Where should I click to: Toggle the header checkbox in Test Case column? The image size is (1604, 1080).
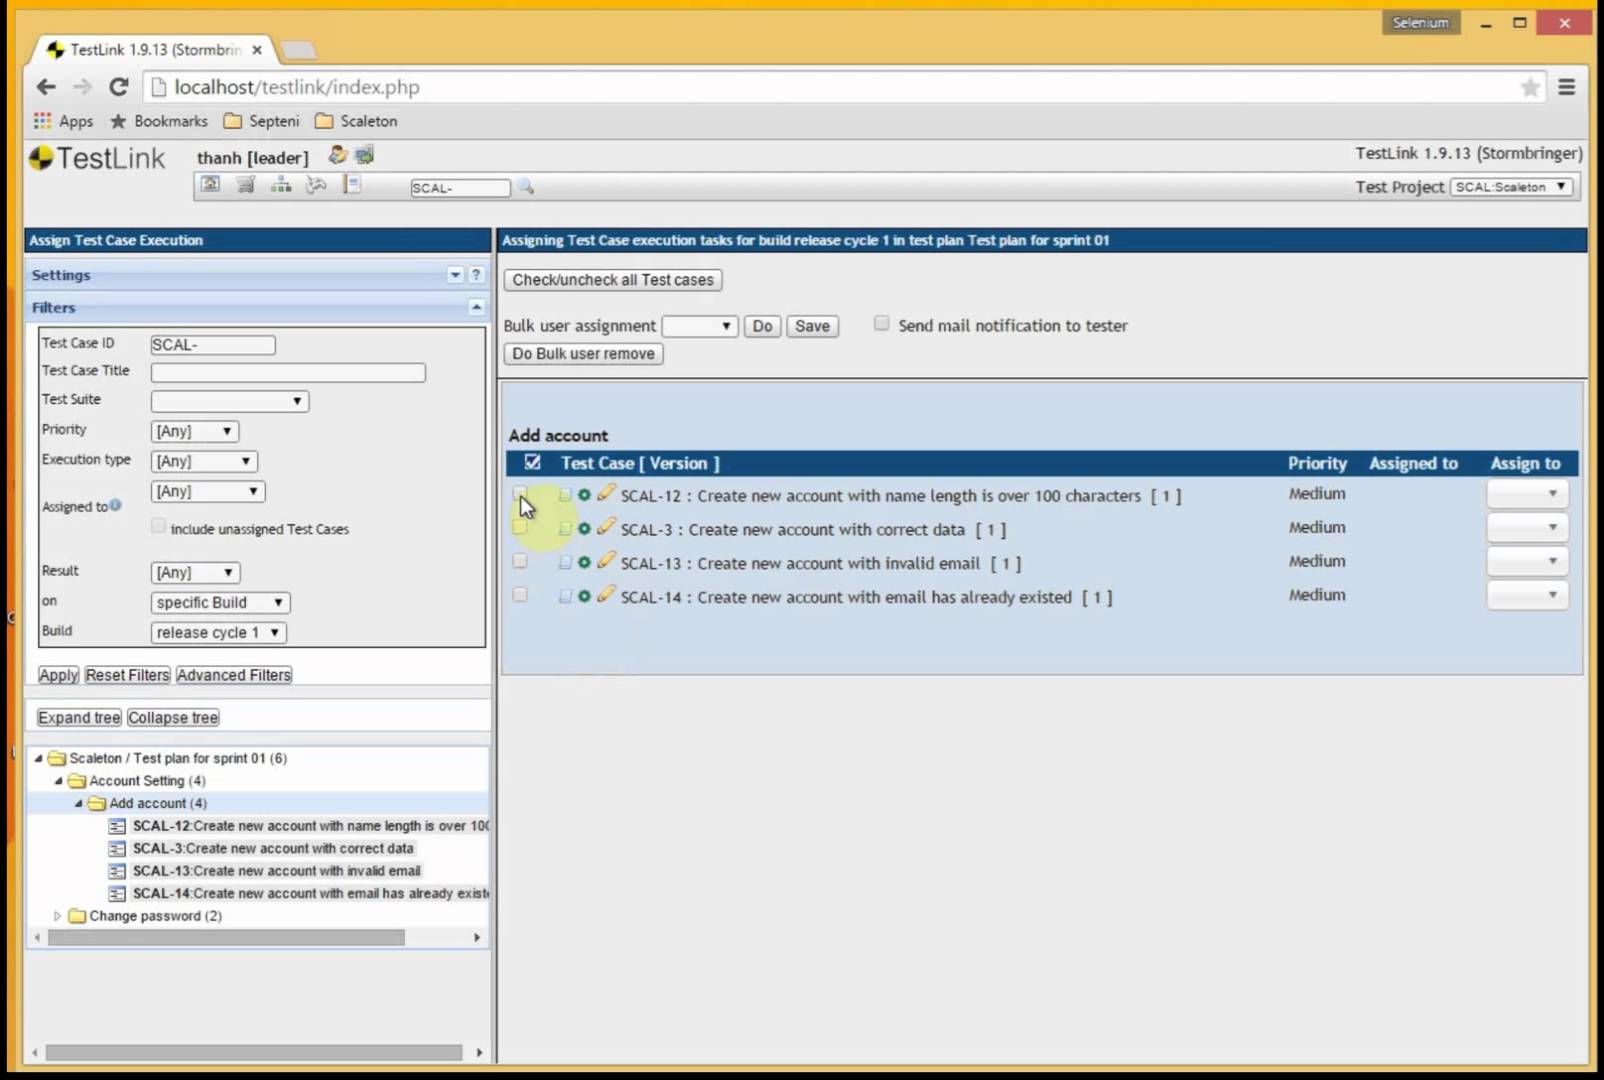[x=533, y=462]
